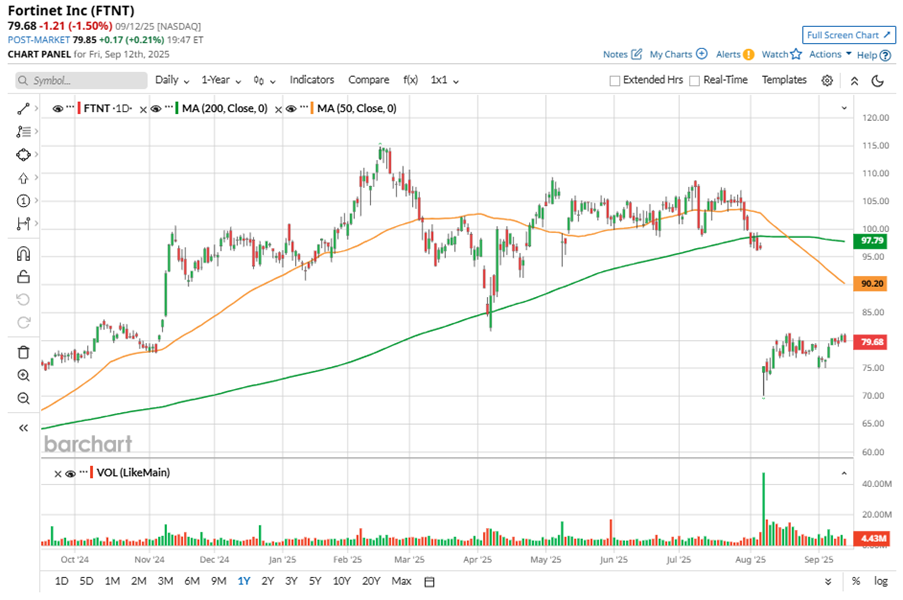Image resolution: width=903 pixels, height=600 pixels.
Task: Open the text and list annotation tool
Action: point(23,132)
